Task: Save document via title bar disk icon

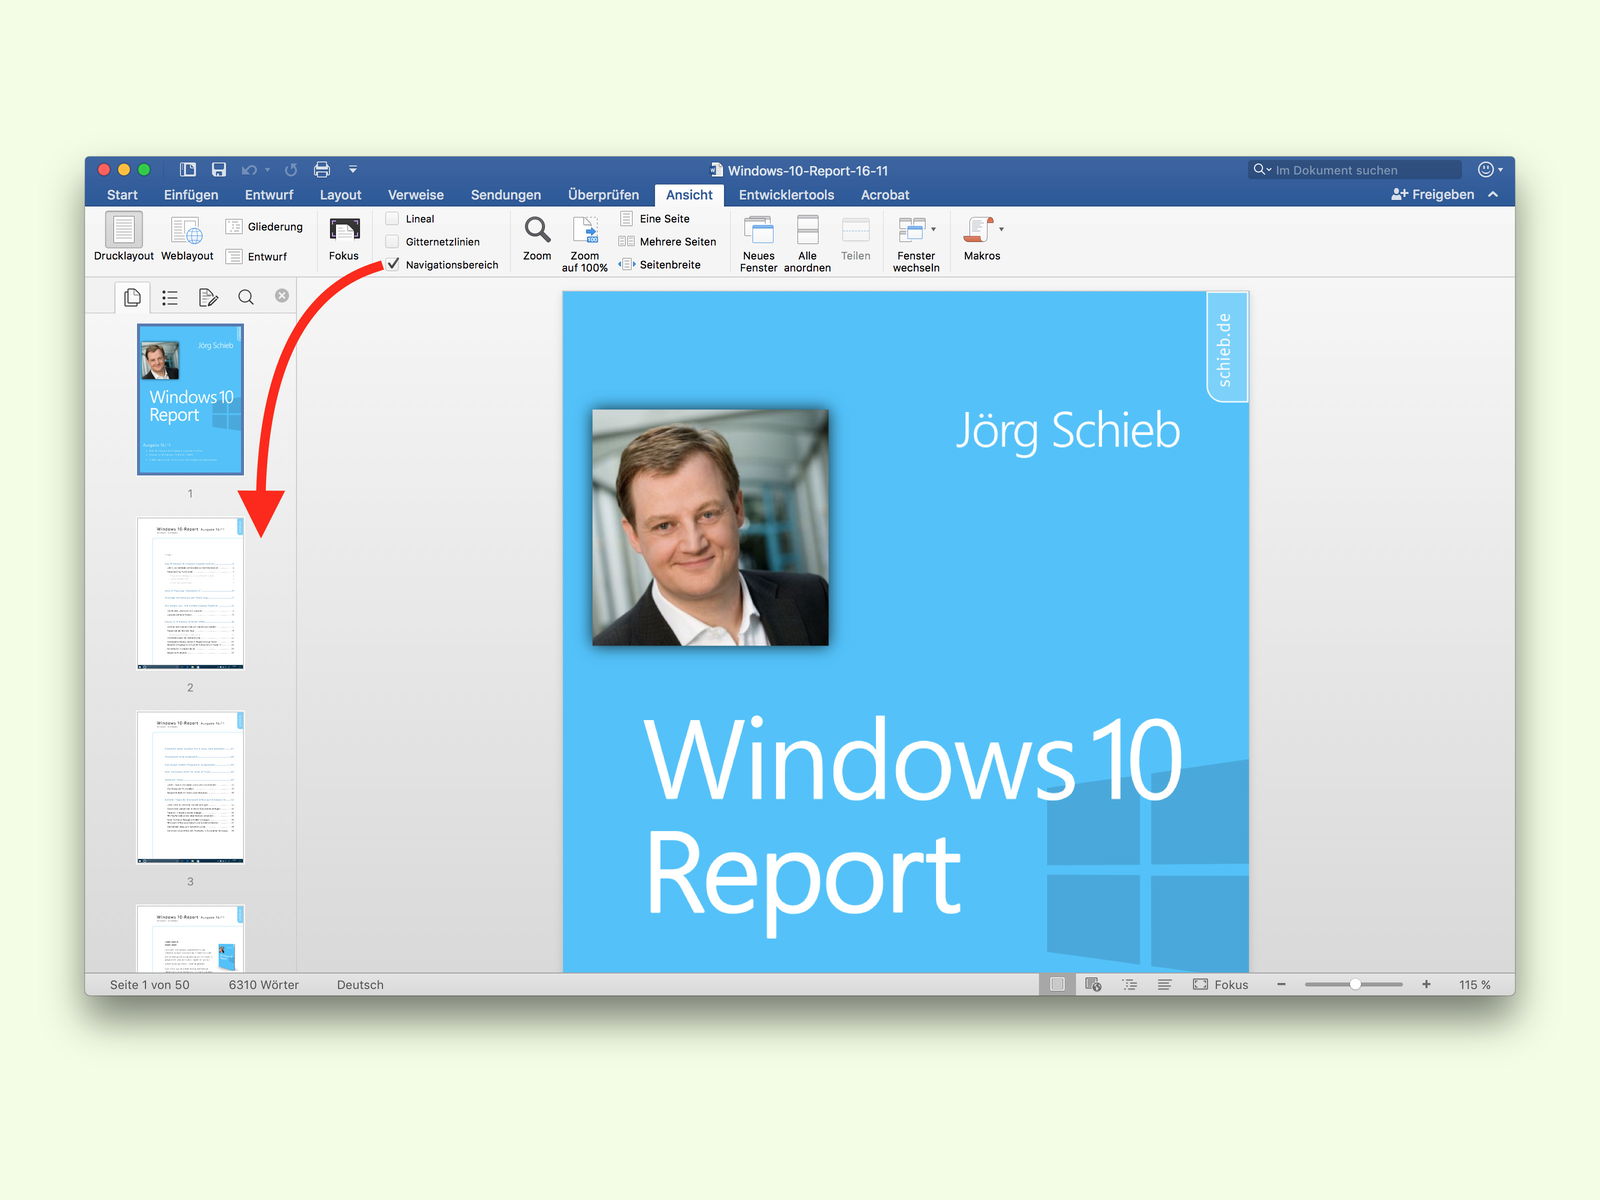Action: (x=219, y=170)
